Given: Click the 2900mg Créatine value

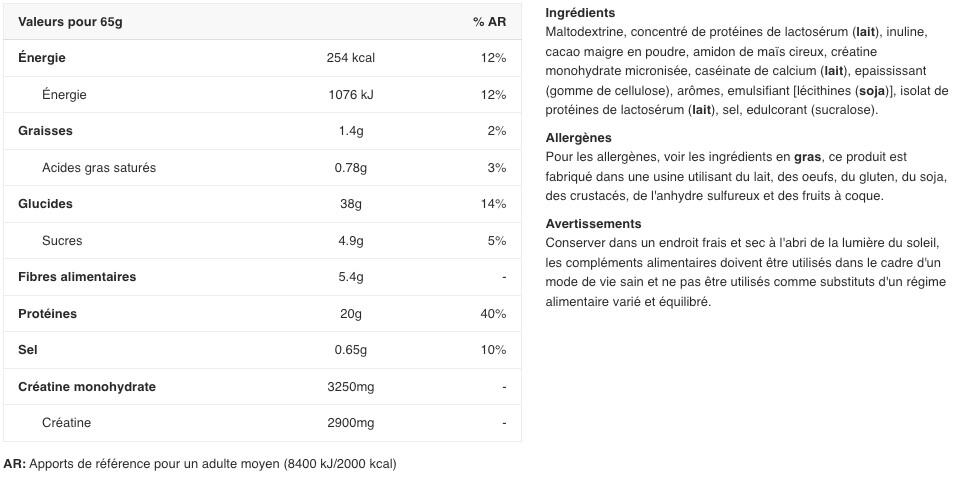Looking at the screenshot, I should click(x=350, y=423).
